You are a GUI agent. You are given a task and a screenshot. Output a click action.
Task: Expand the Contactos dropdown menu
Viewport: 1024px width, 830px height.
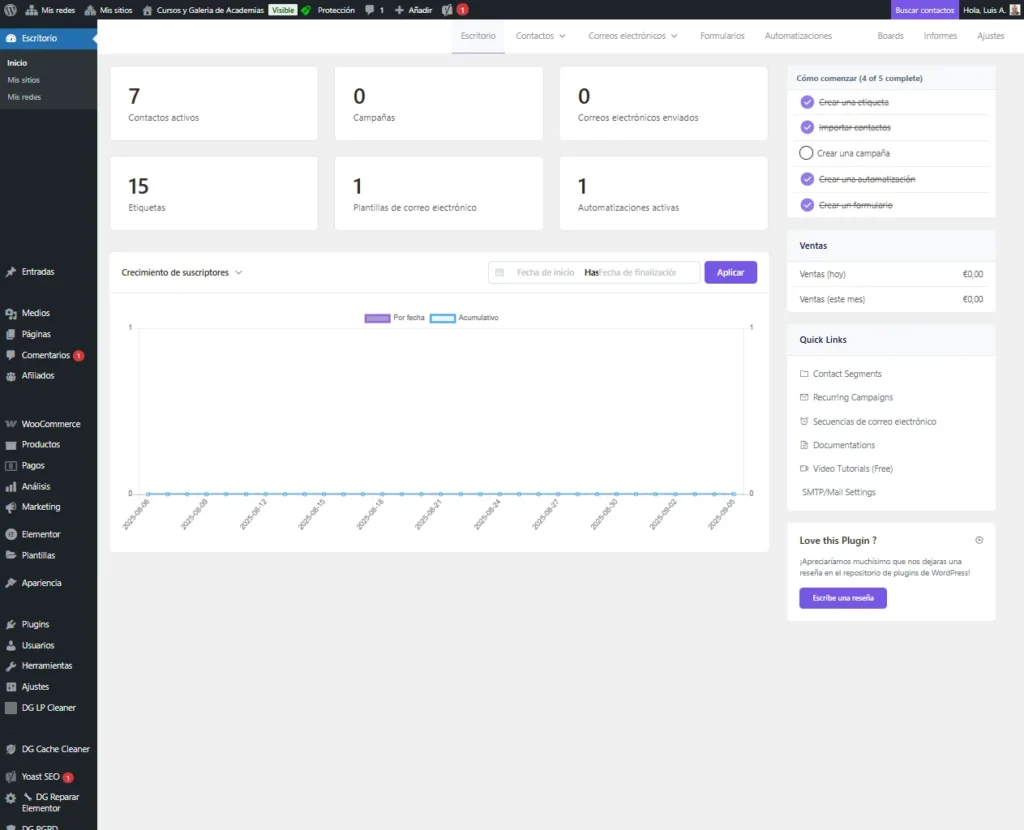[541, 36]
